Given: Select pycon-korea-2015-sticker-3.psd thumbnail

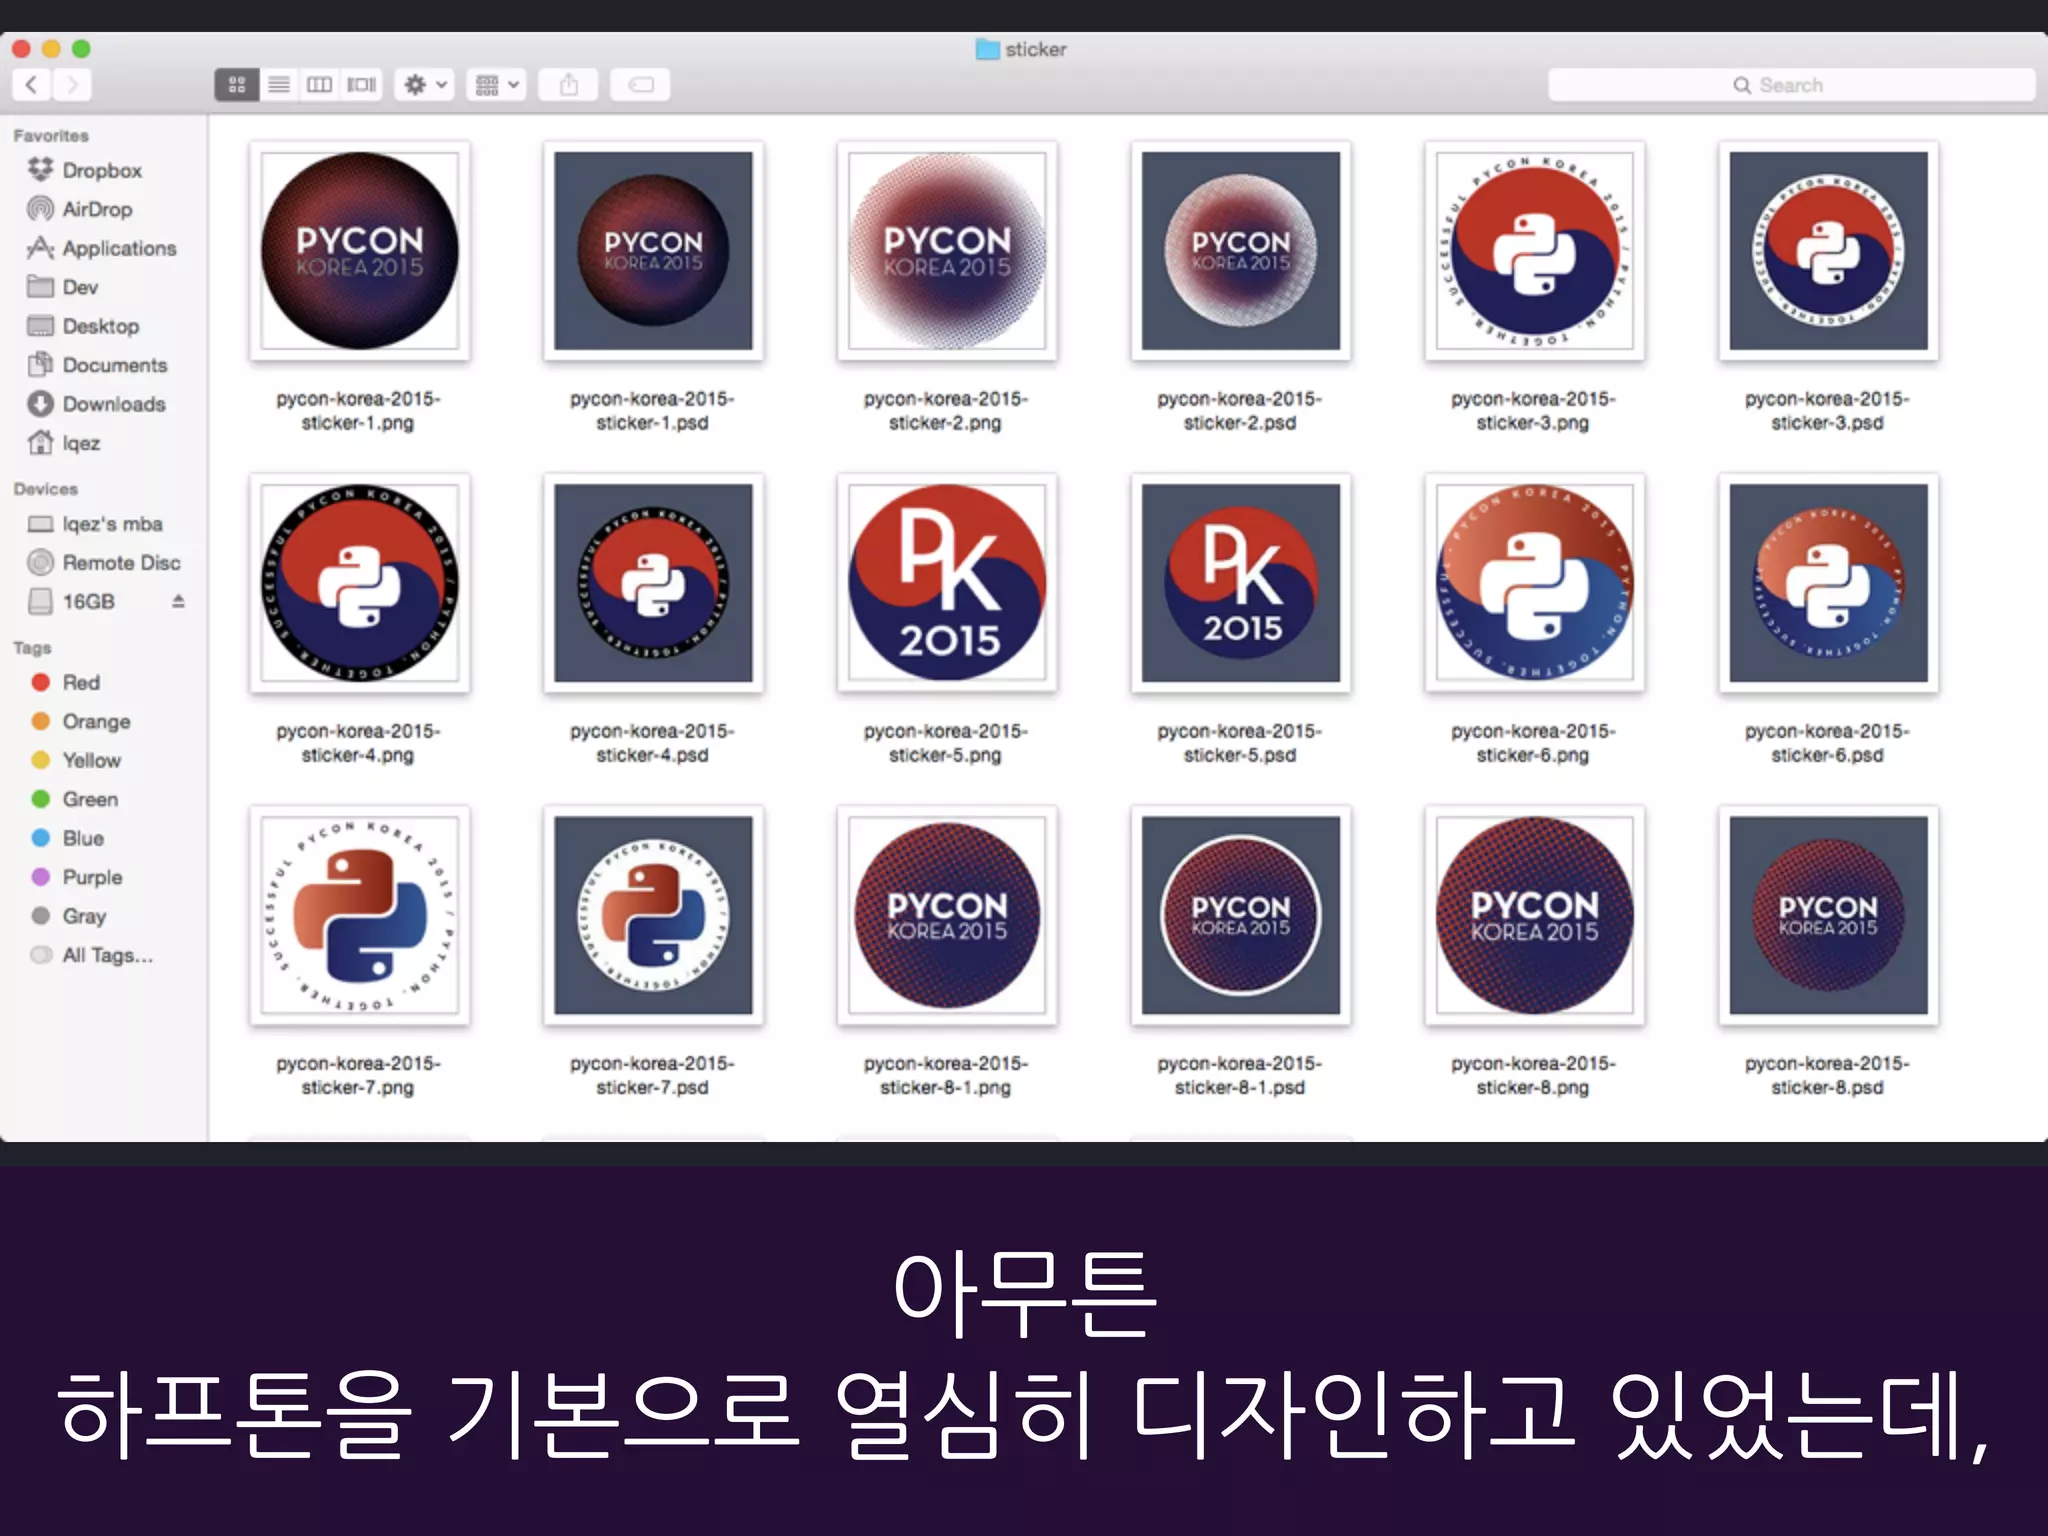Looking at the screenshot, I should [x=1829, y=251].
